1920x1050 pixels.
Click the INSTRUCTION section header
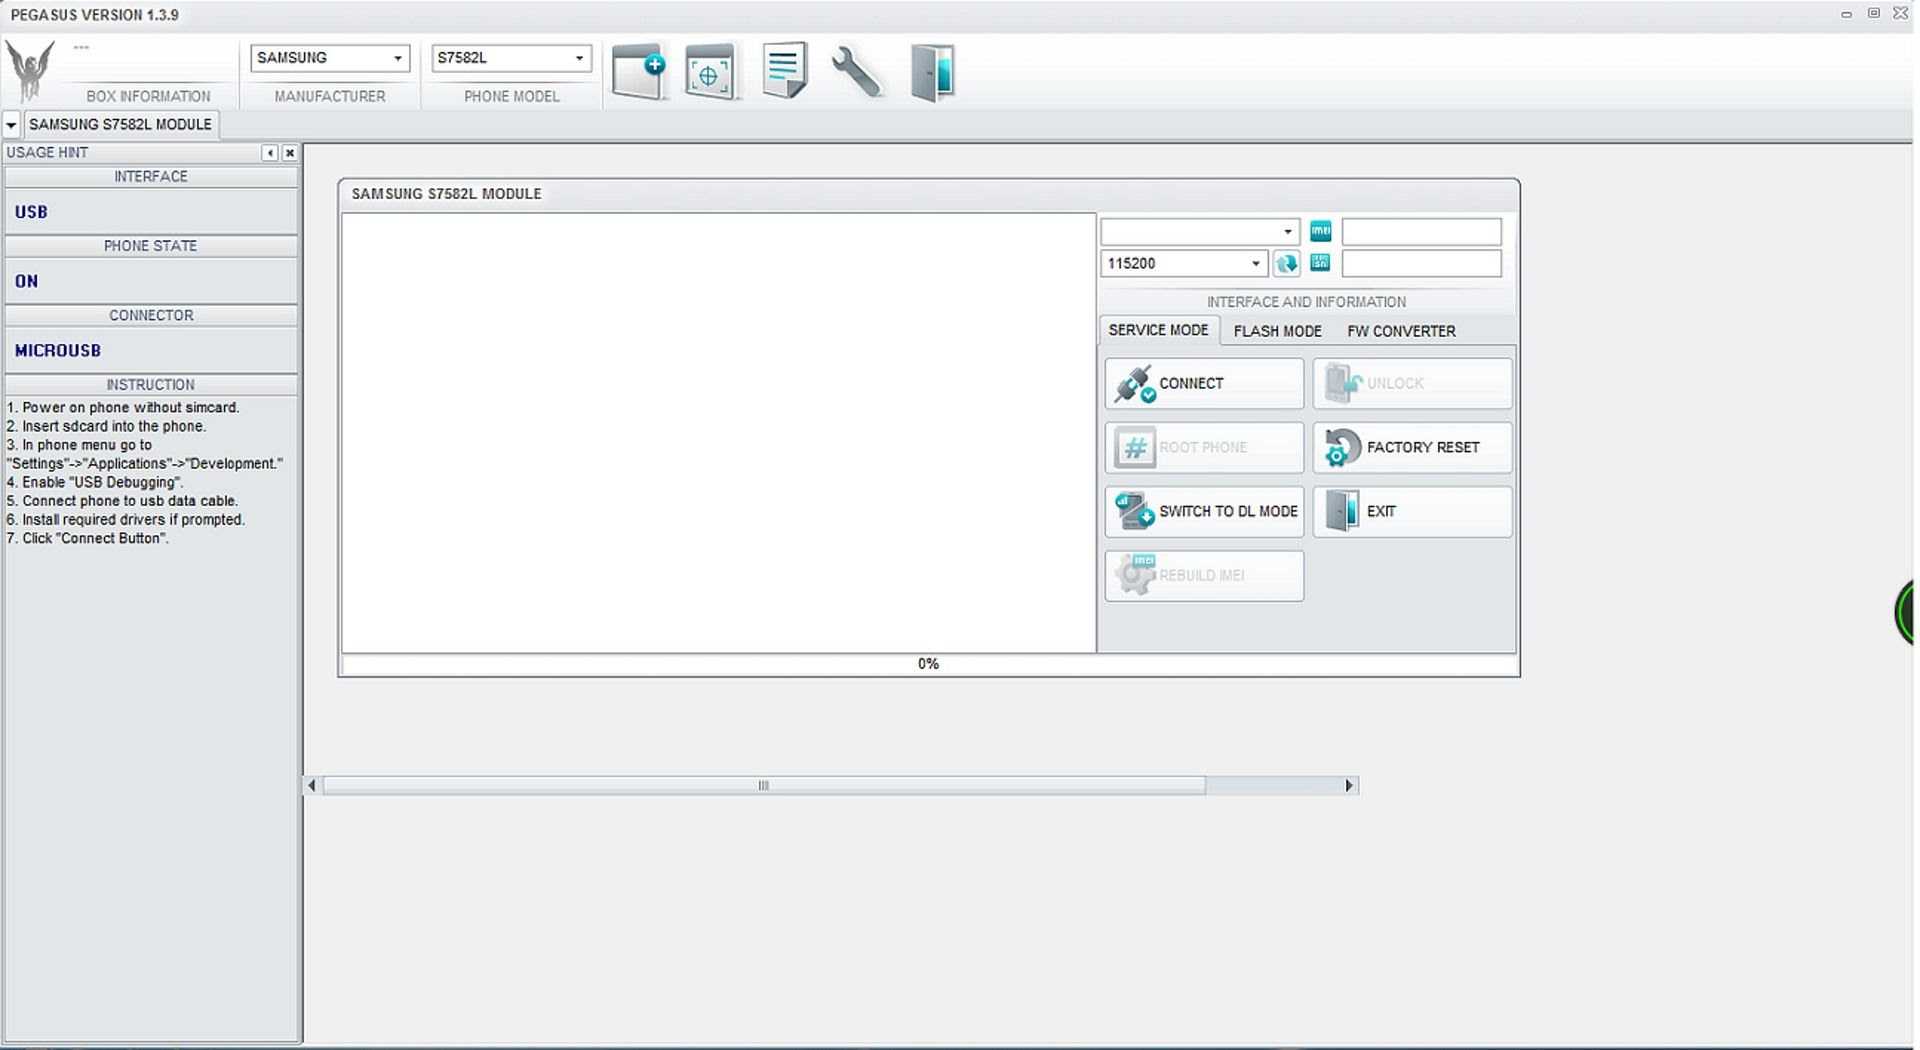point(151,385)
